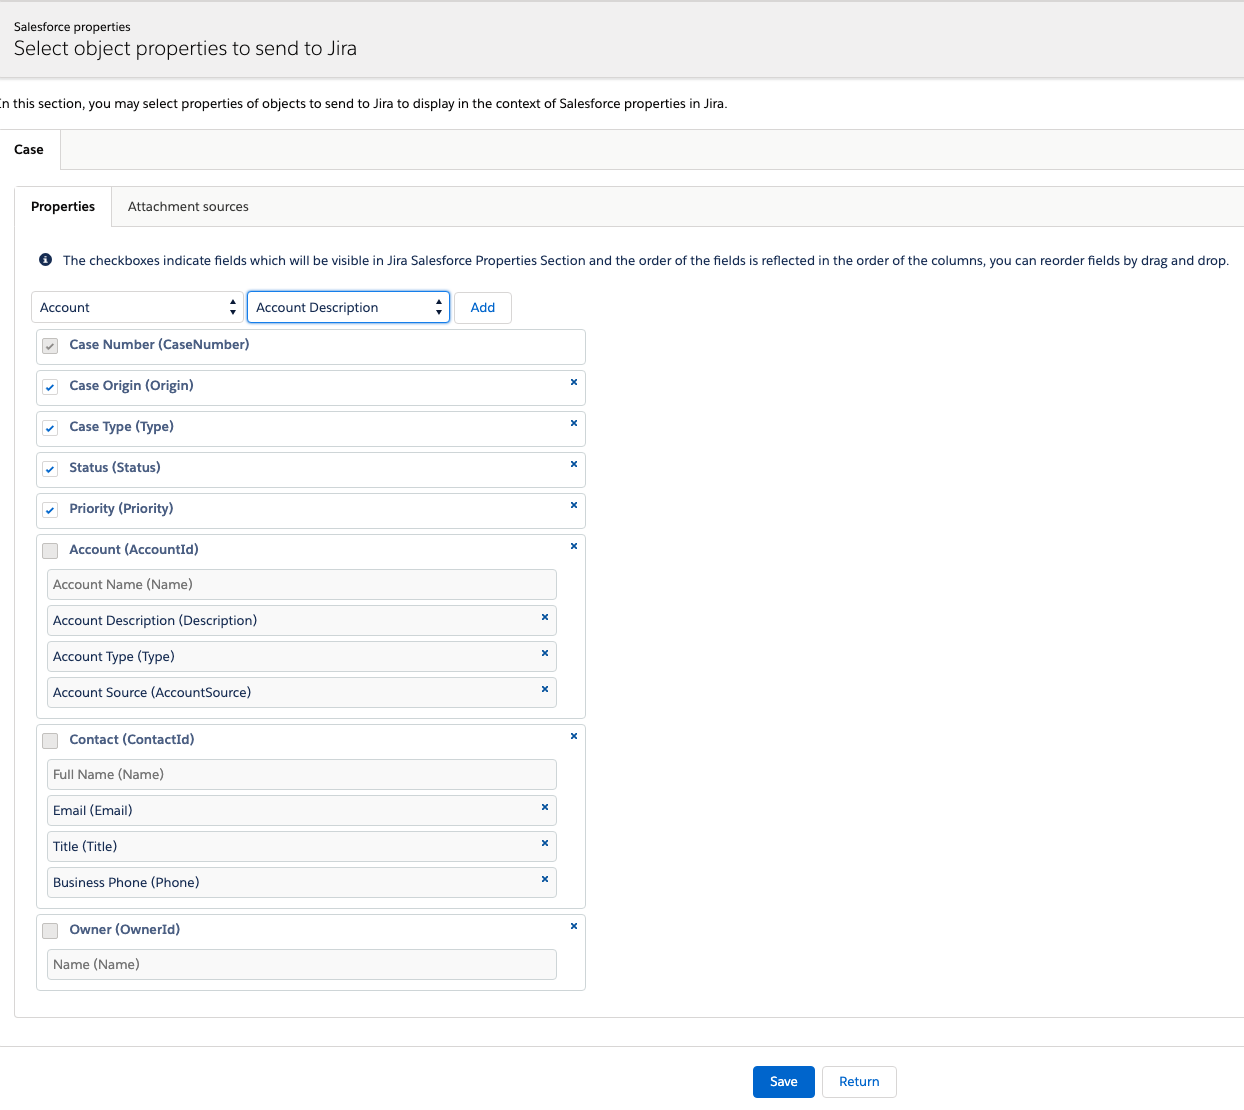
Task: Check the Contact (ContactId) checkbox
Action: (50, 741)
